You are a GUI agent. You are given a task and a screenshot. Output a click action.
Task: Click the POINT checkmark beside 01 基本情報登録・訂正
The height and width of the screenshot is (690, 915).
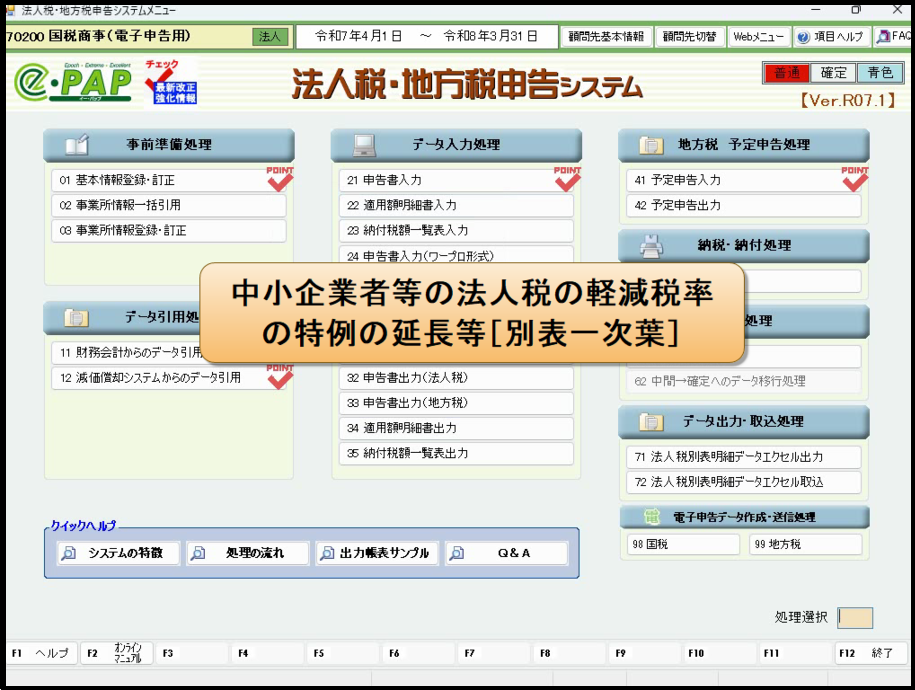tap(280, 179)
